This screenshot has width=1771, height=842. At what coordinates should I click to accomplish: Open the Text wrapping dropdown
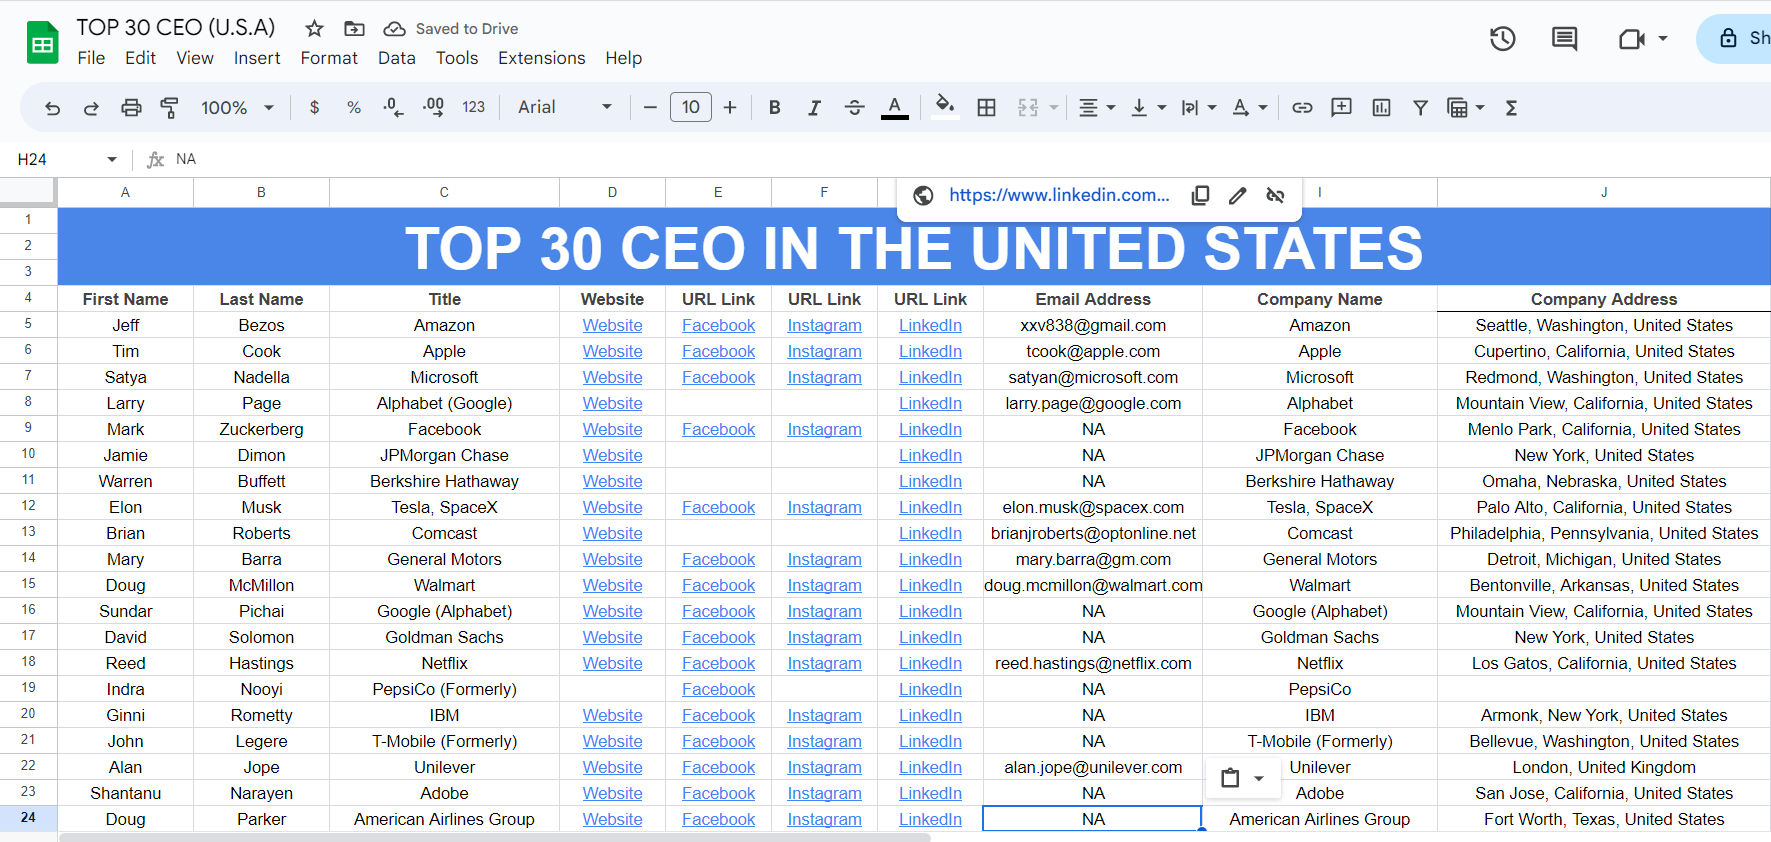[x=1199, y=107]
